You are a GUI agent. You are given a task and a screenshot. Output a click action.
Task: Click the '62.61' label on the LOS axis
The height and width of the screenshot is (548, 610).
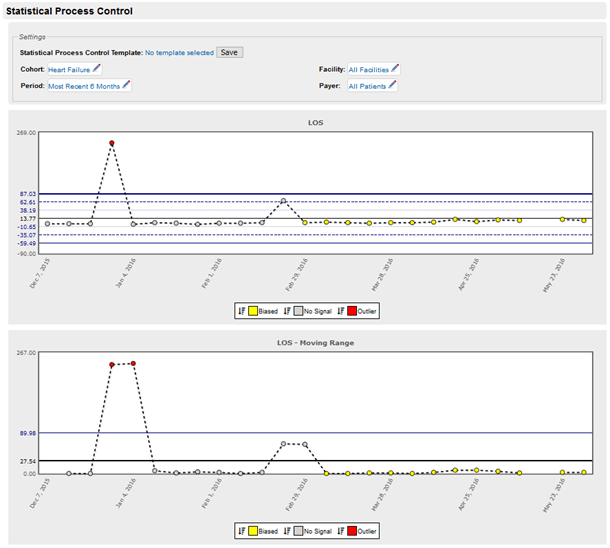28,202
